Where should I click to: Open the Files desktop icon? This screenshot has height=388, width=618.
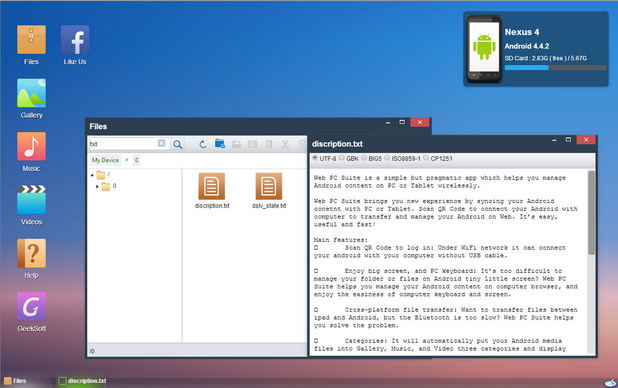[x=31, y=40]
